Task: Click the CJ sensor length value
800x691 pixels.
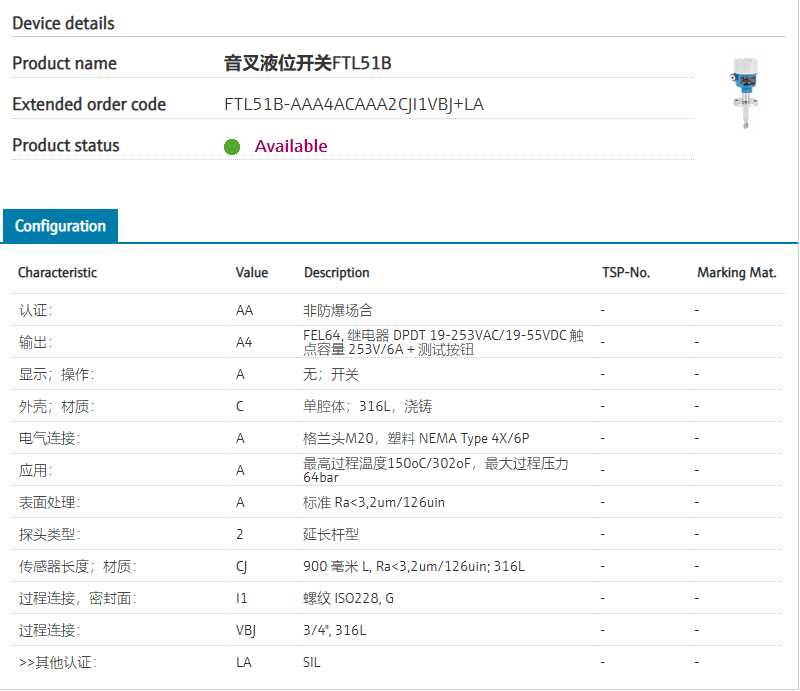Action: tap(242, 567)
